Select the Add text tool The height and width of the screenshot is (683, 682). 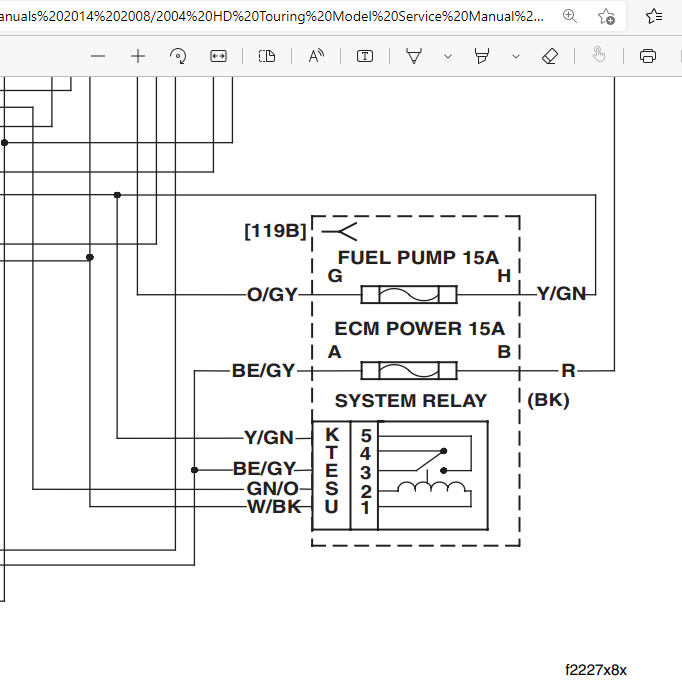[366, 56]
